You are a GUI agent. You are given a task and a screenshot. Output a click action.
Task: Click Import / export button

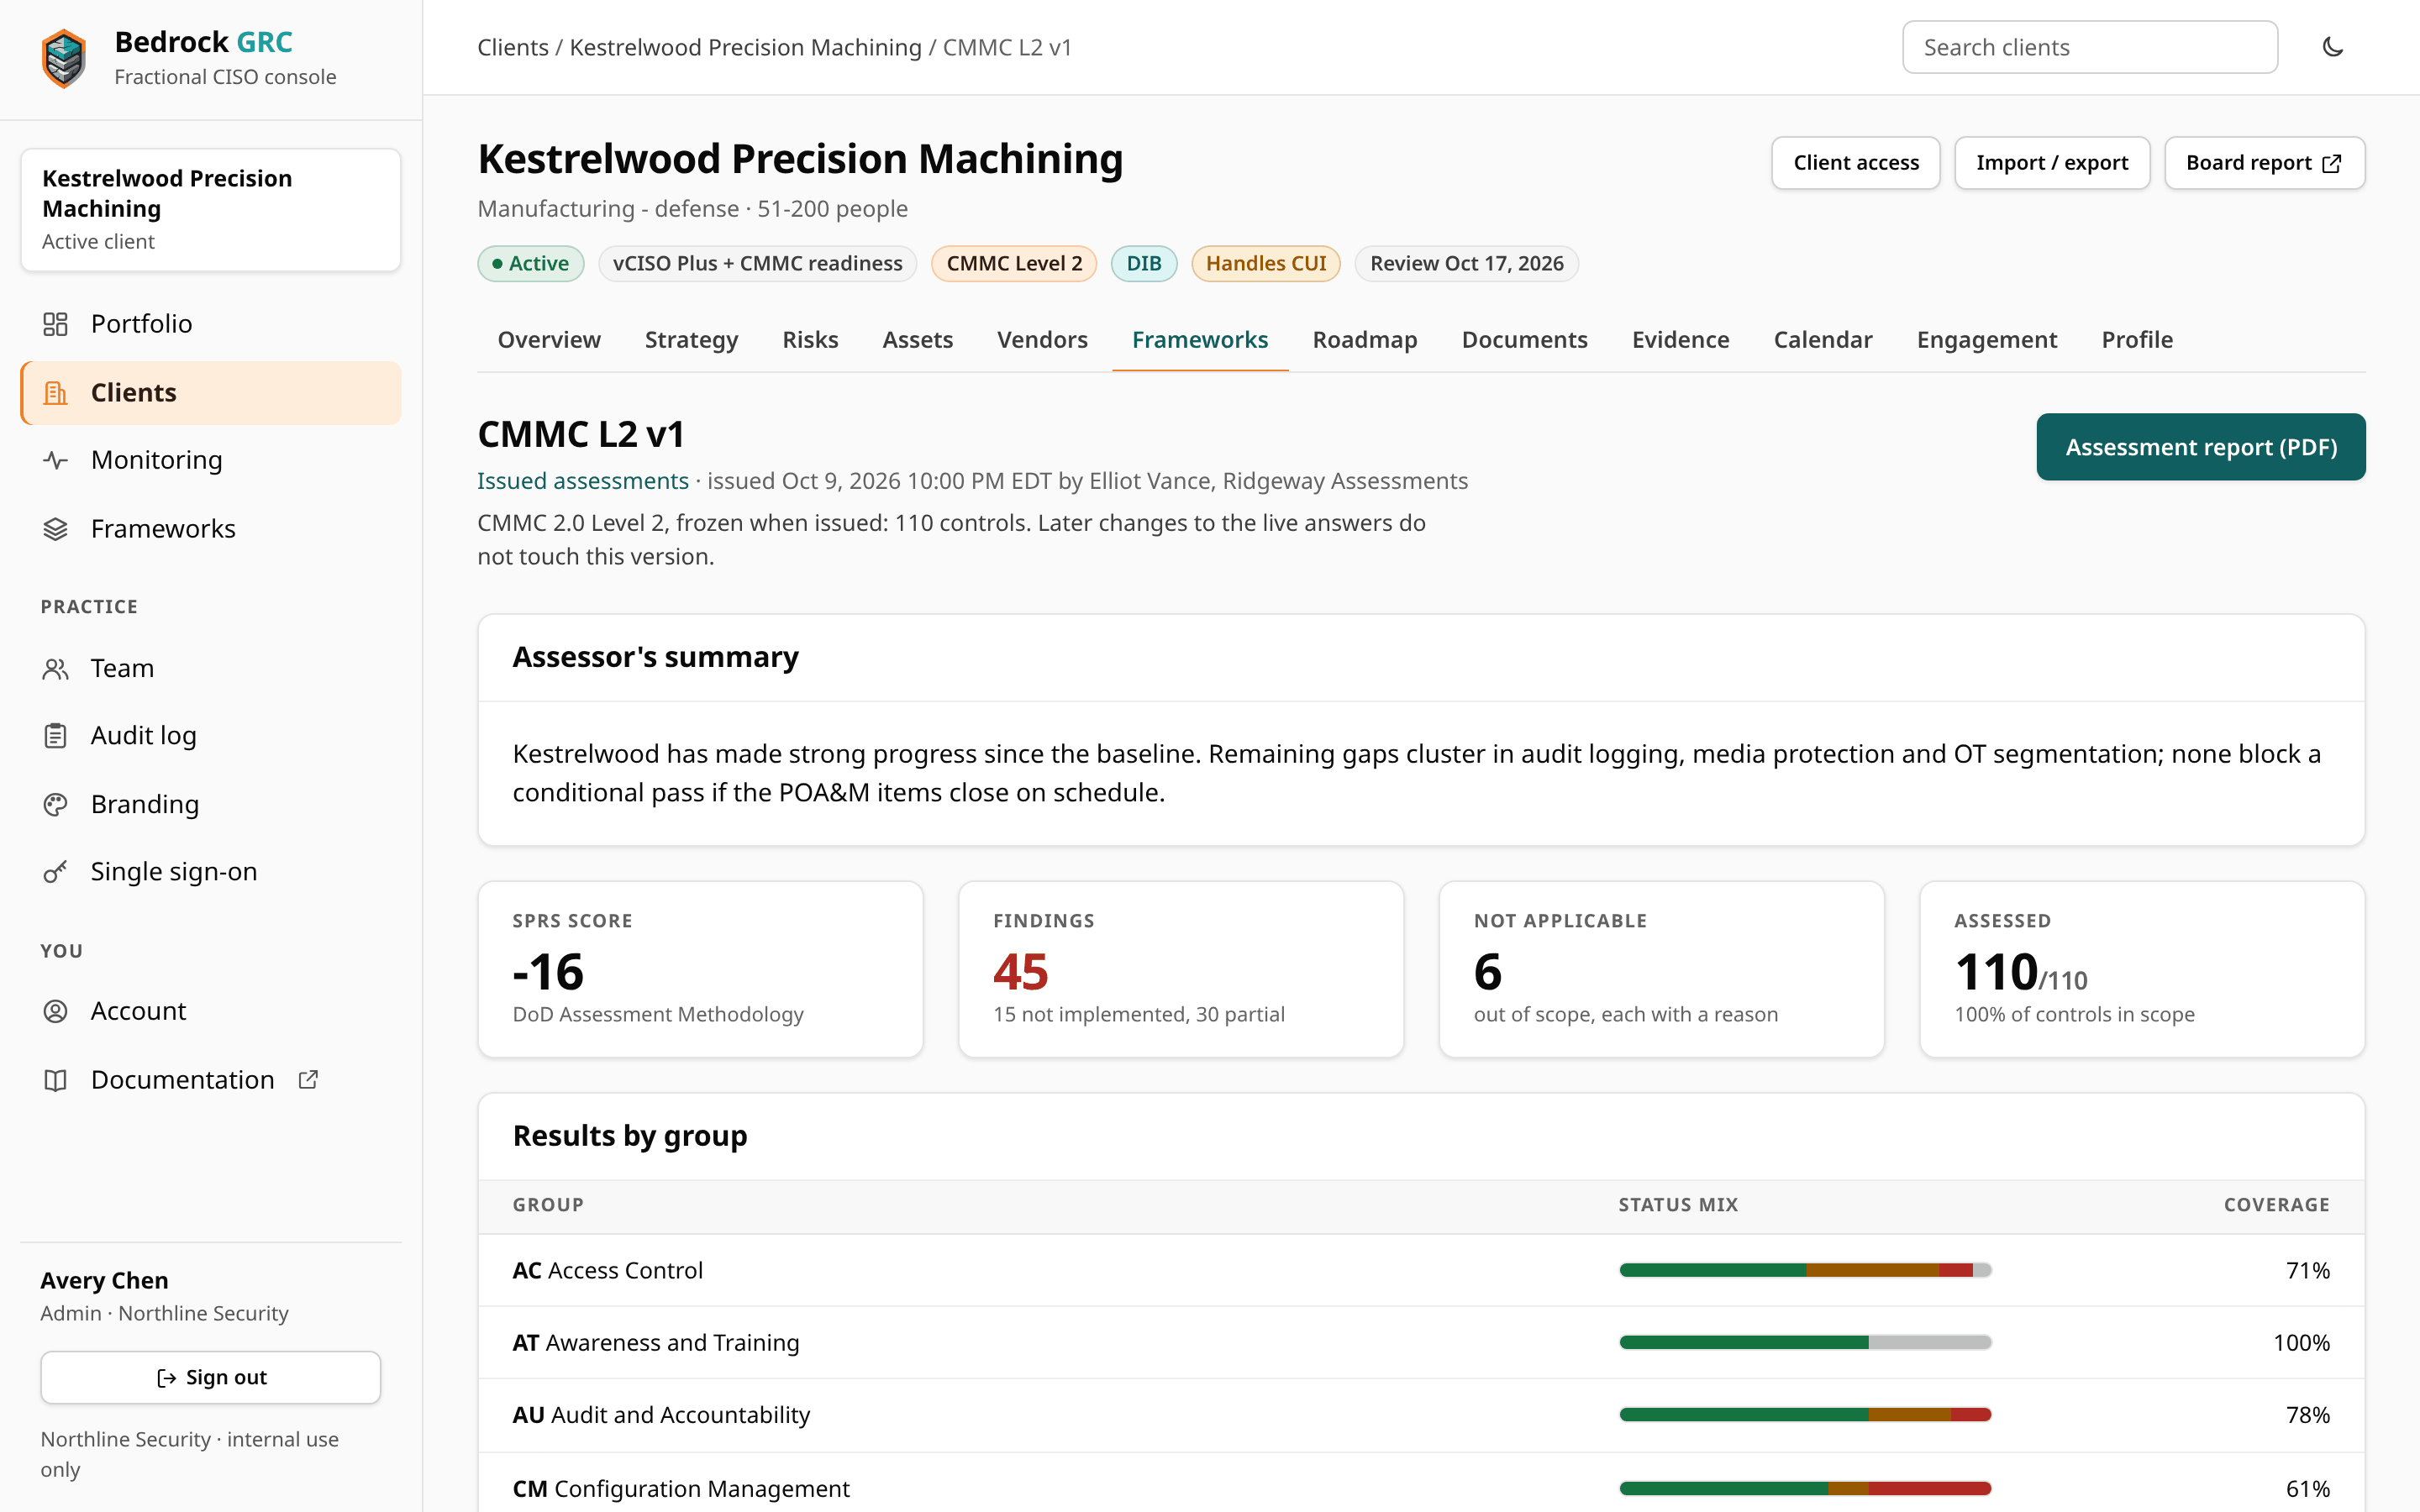click(2052, 163)
